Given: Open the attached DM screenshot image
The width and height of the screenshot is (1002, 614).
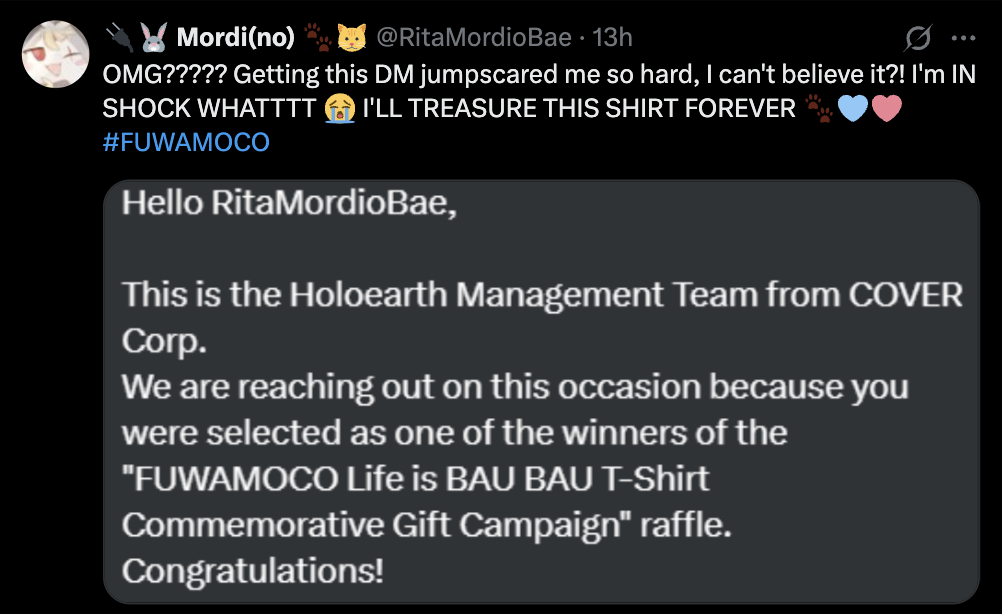Looking at the screenshot, I should (541, 392).
